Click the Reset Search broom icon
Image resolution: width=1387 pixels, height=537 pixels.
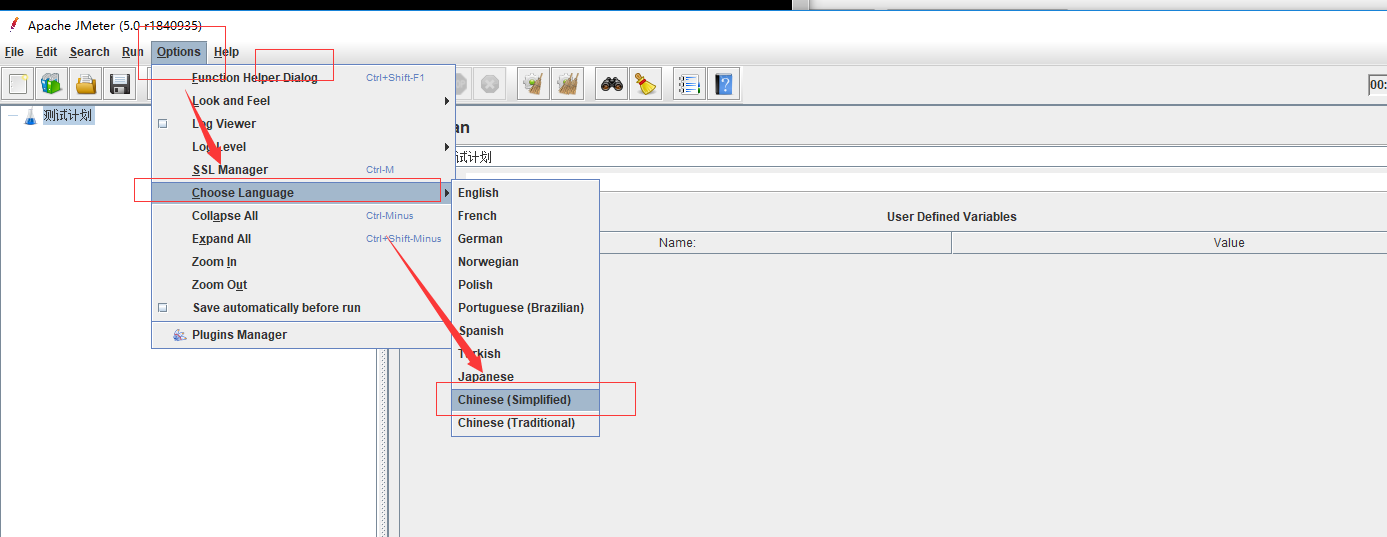click(646, 84)
